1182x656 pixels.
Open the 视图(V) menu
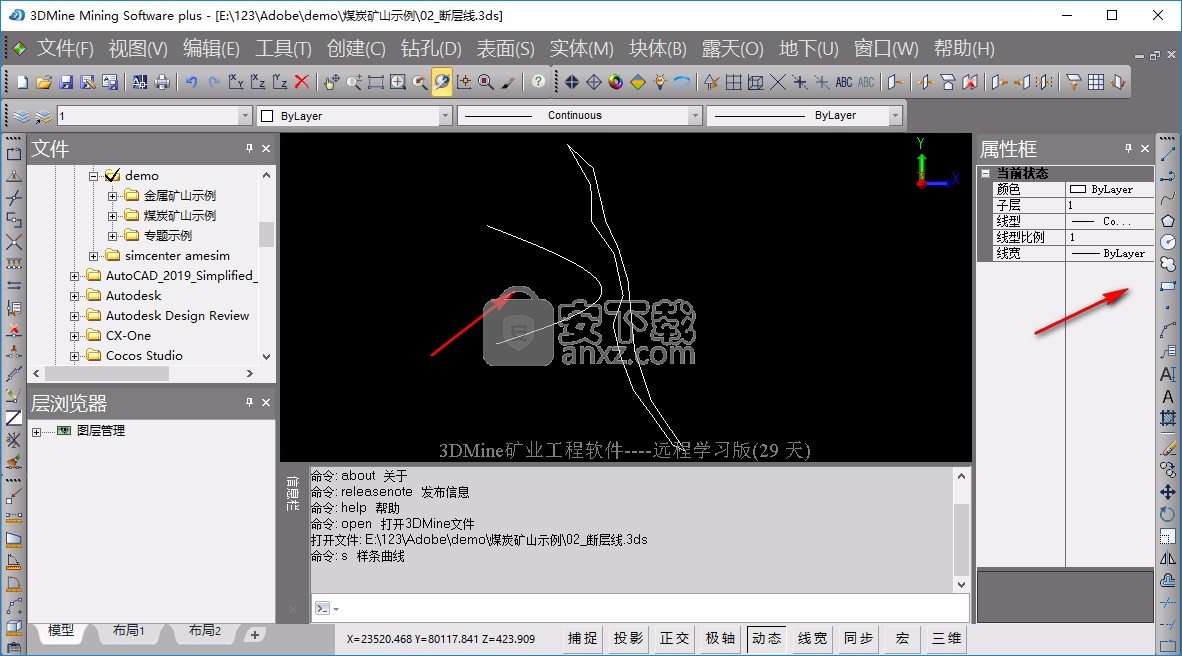[x=138, y=49]
